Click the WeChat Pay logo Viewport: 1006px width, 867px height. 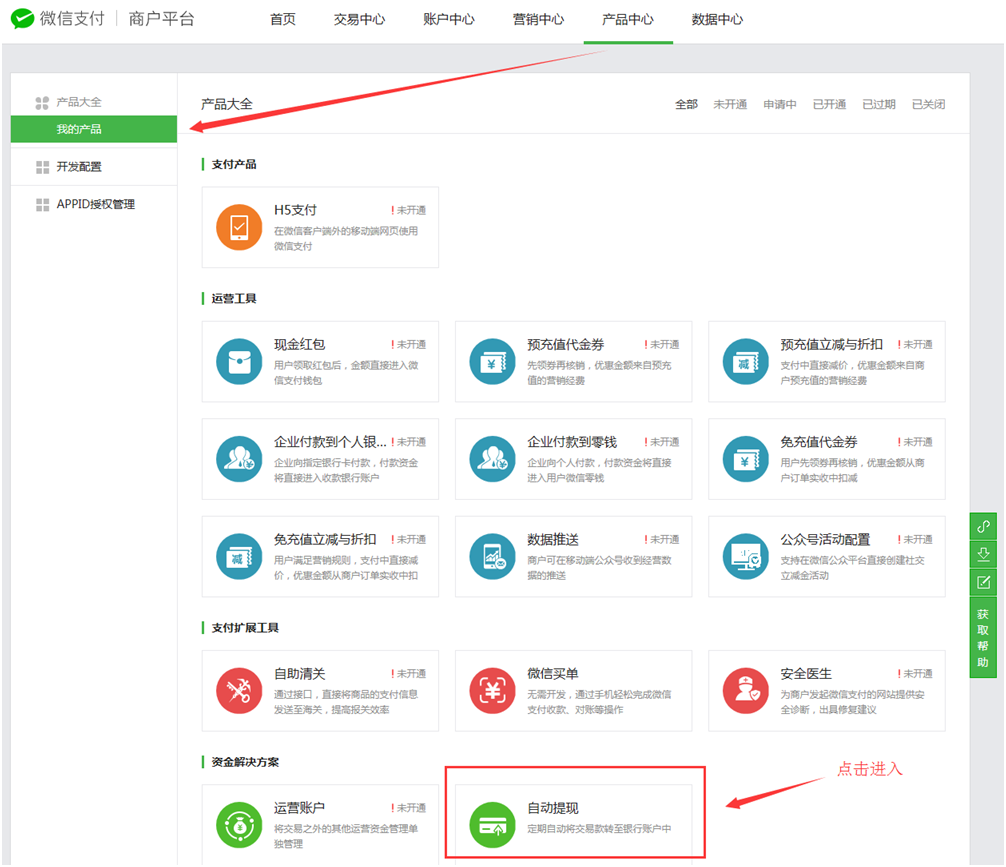coord(22,19)
